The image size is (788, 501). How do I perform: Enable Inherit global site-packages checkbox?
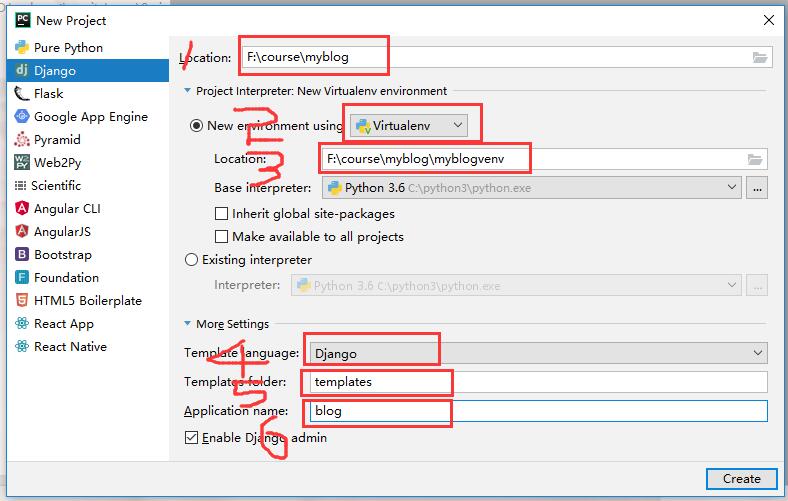pos(221,214)
